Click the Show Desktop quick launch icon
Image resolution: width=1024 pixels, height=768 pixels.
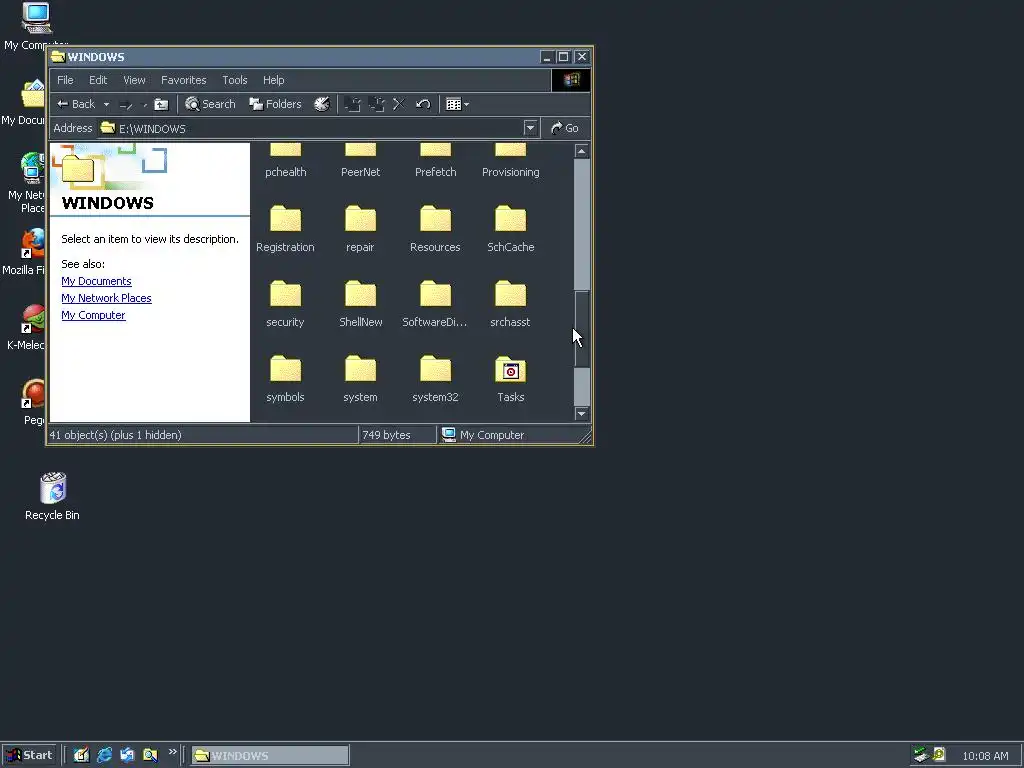click(x=82, y=756)
